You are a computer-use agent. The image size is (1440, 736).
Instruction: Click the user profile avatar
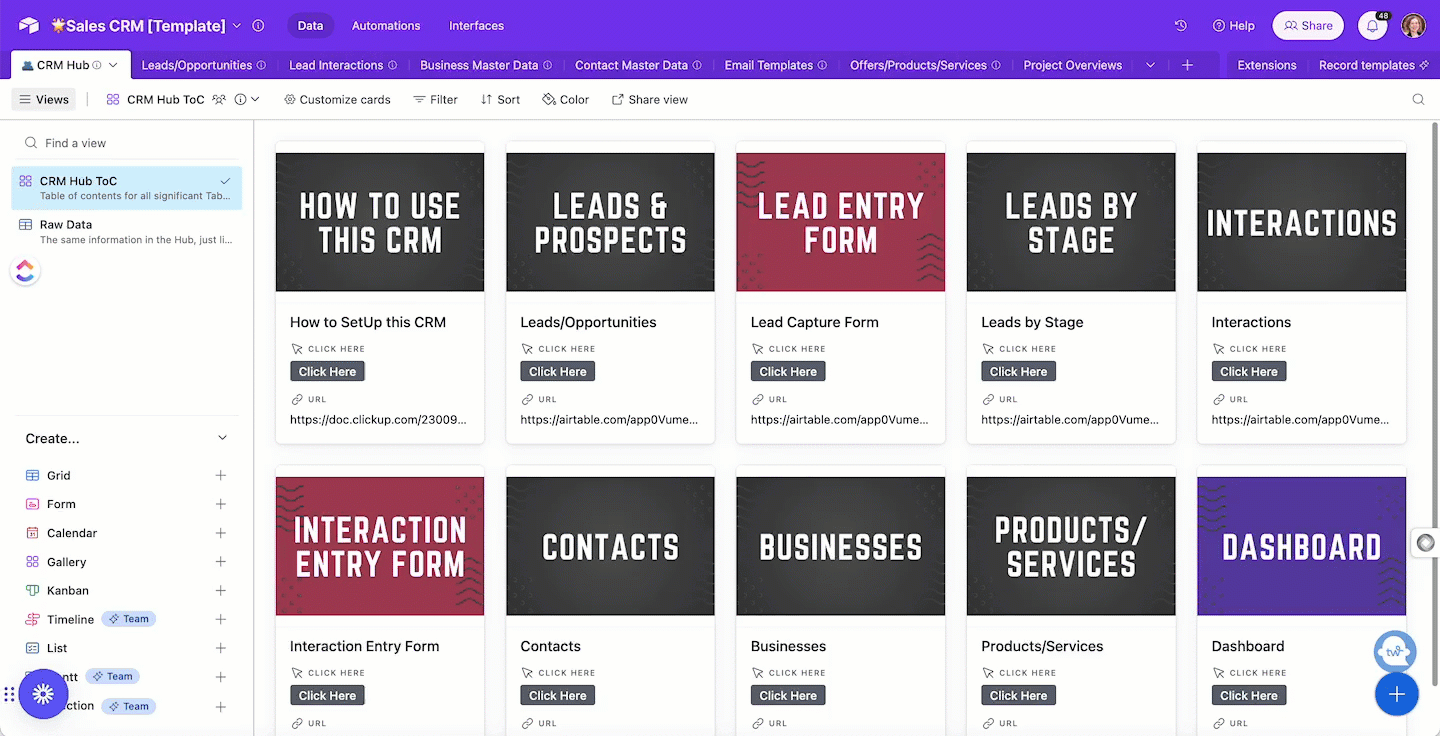point(1413,26)
